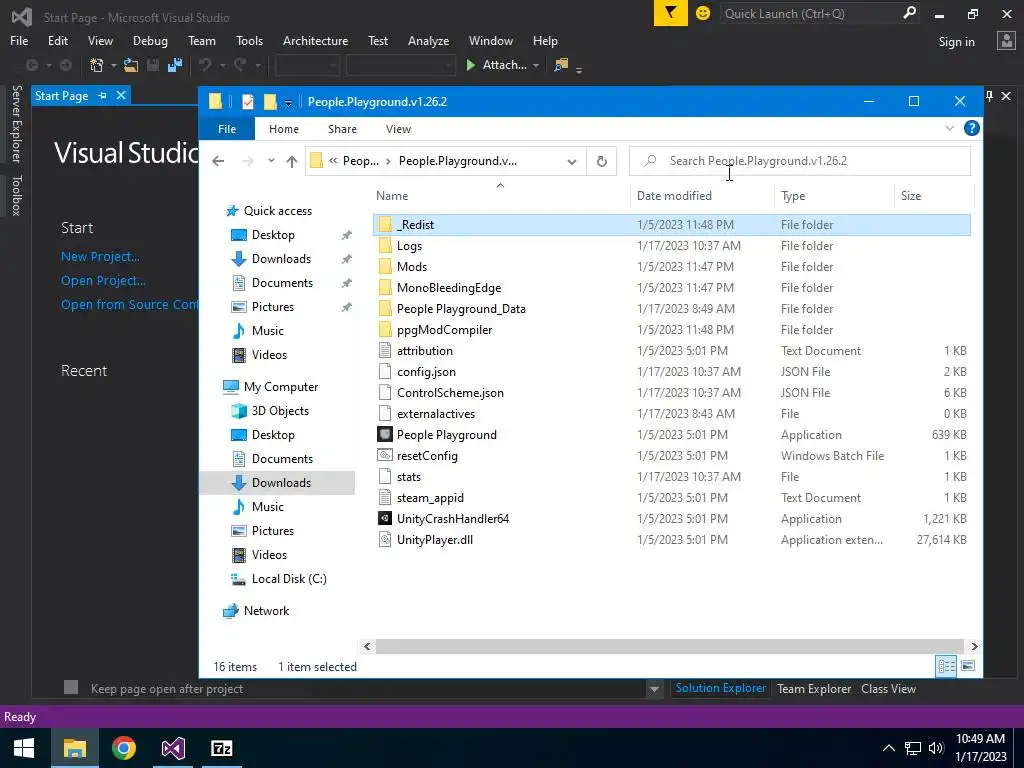Image resolution: width=1024 pixels, height=768 pixels.
Task: Click the Explorer refresh button
Action: pos(601,161)
